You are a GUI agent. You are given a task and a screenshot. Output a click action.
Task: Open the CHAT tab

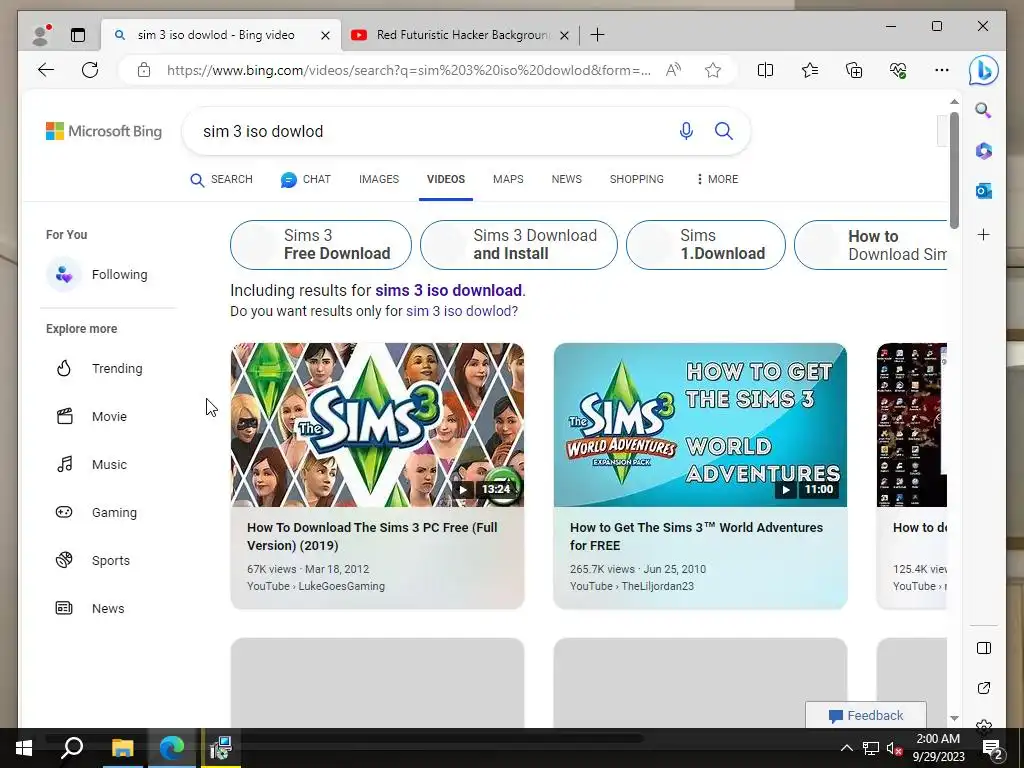(x=306, y=180)
